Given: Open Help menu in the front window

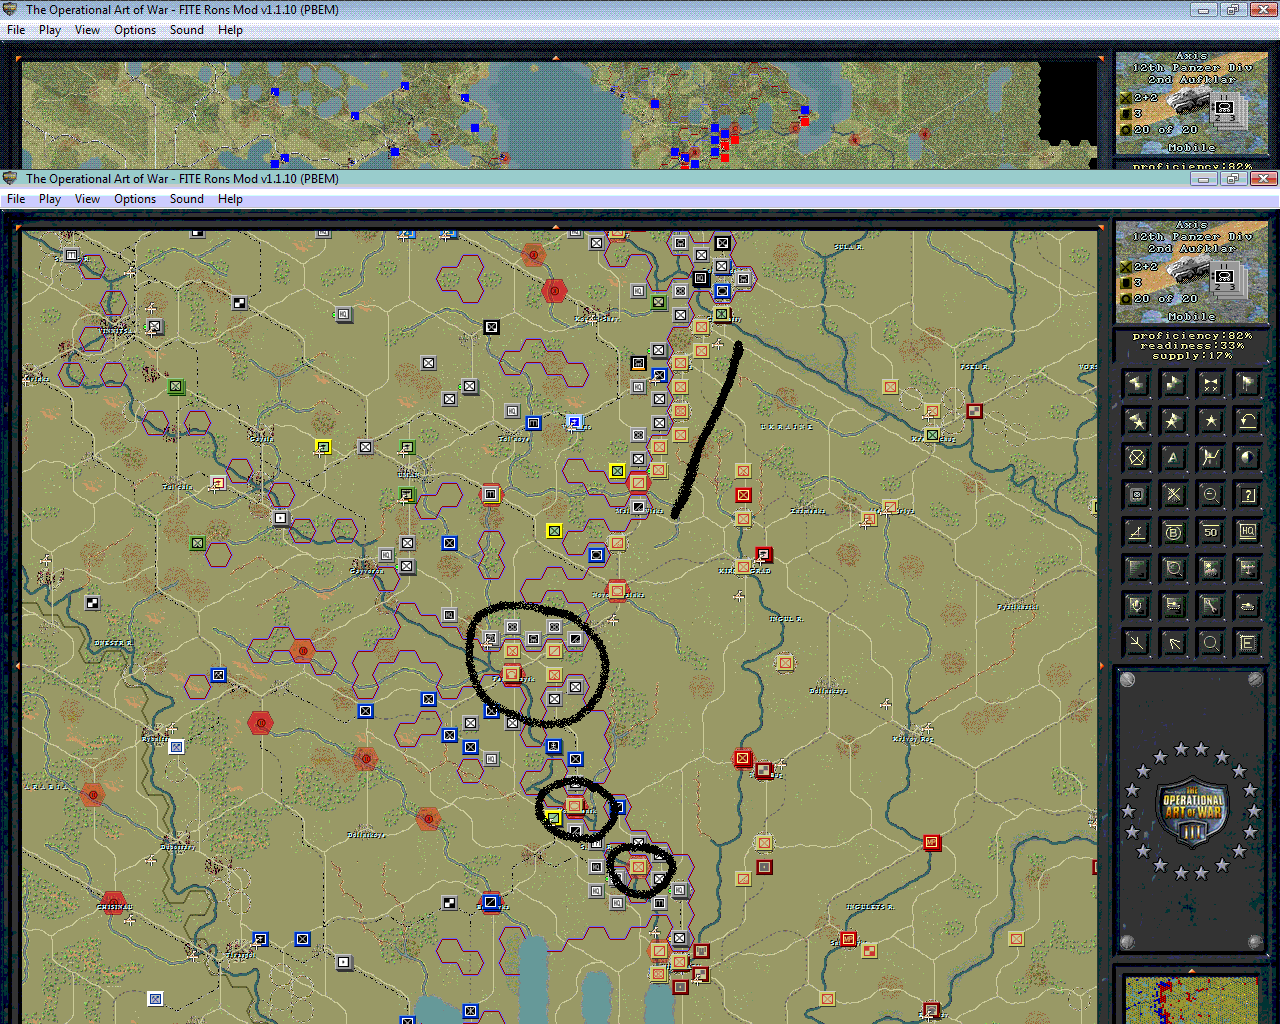Looking at the screenshot, I should tap(230, 199).
